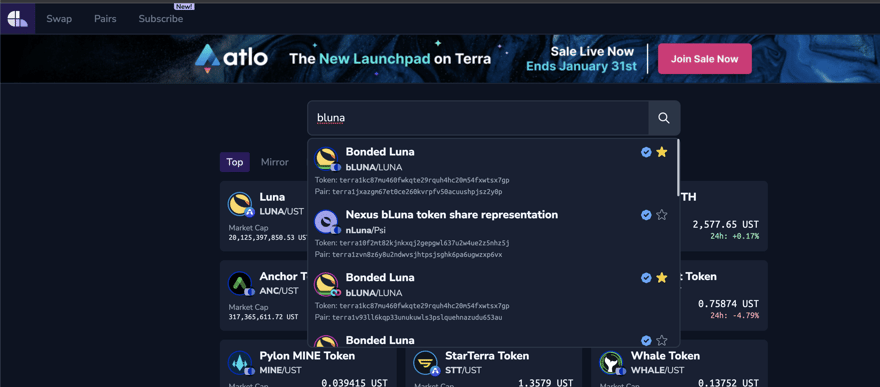880x387 pixels.
Task: Switch to the Mirror tab
Action: tap(274, 162)
